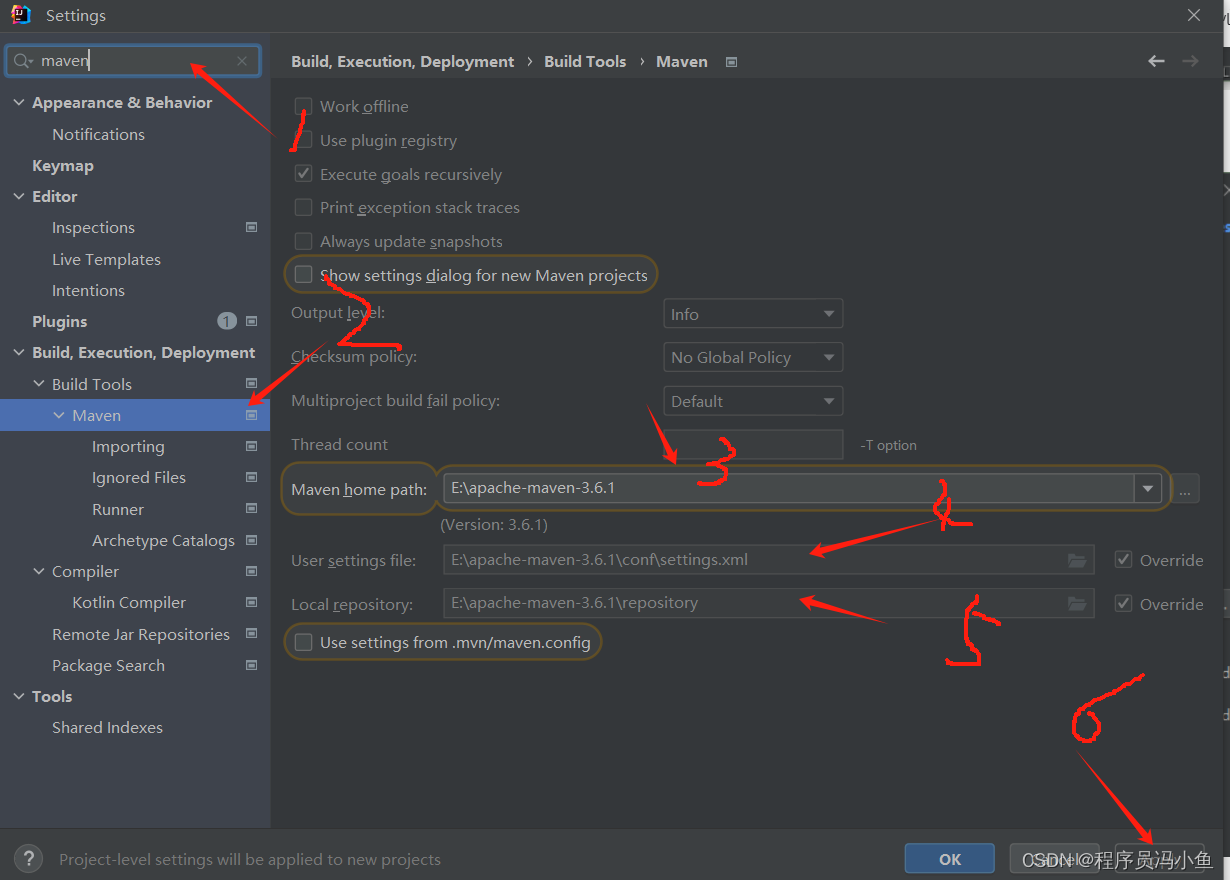Collapse the Build Tools node
Image resolution: width=1230 pixels, height=880 pixels.
[x=39, y=384]
